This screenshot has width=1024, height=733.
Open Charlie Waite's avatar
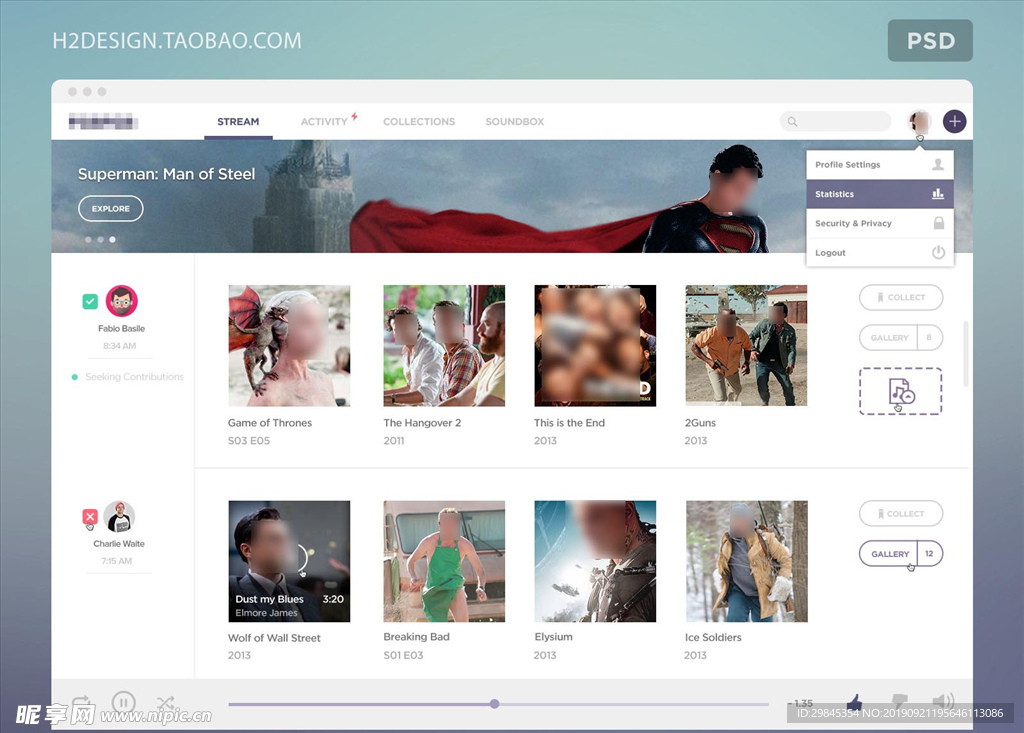(119, 517)
